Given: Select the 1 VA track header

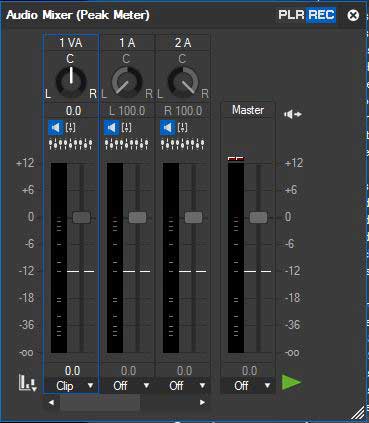Looking at the screenshot, I should pos(71,43).
